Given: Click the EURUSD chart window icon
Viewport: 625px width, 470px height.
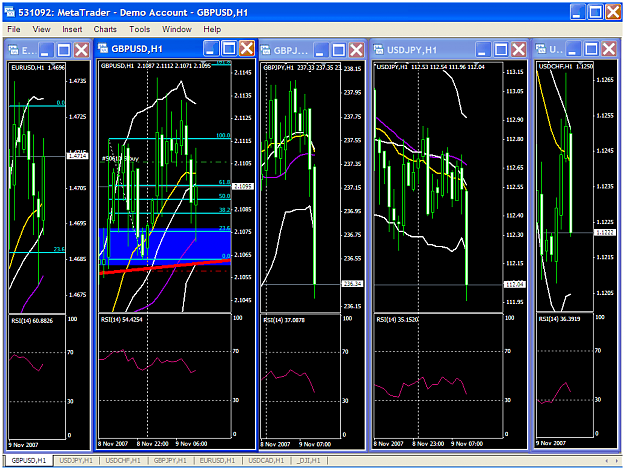Looking at the screenshot, I should point(14,50).
